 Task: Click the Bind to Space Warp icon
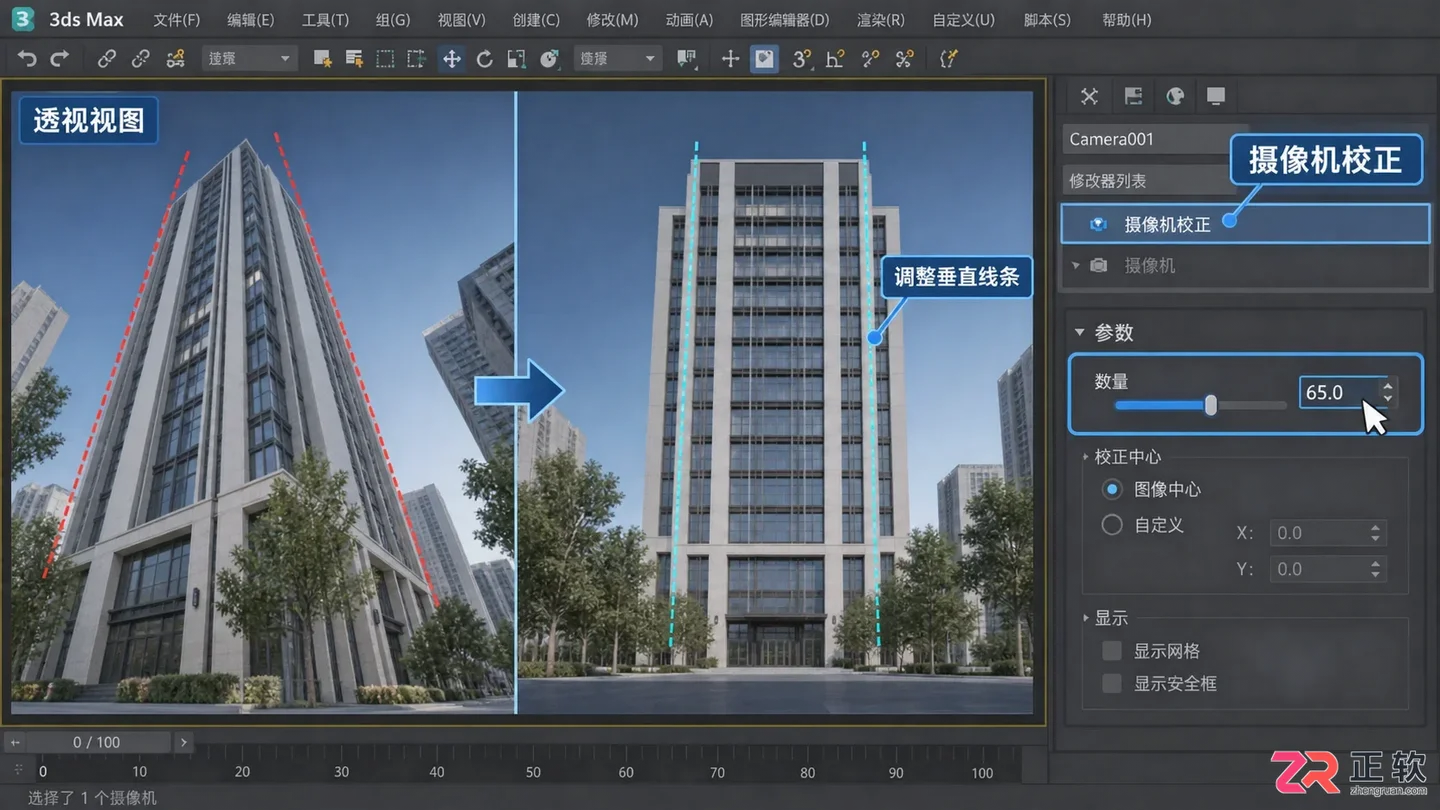(x=176, y=59)
